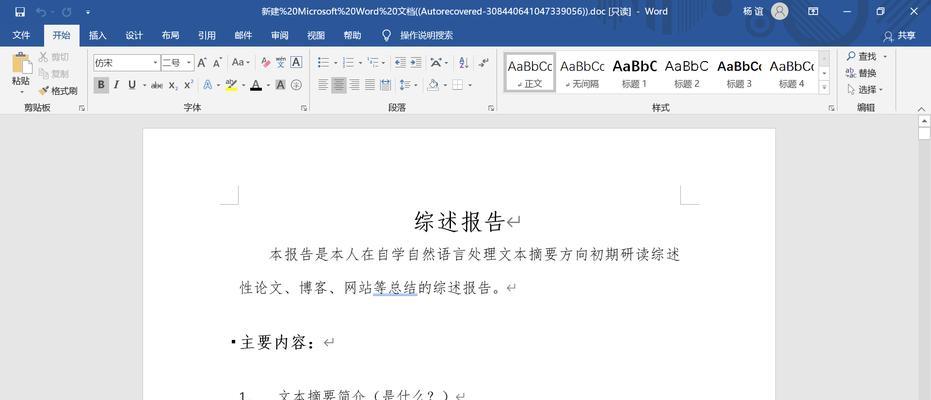Click the user account avatar icon
931x400 pixels.
[x=780, y=11]
